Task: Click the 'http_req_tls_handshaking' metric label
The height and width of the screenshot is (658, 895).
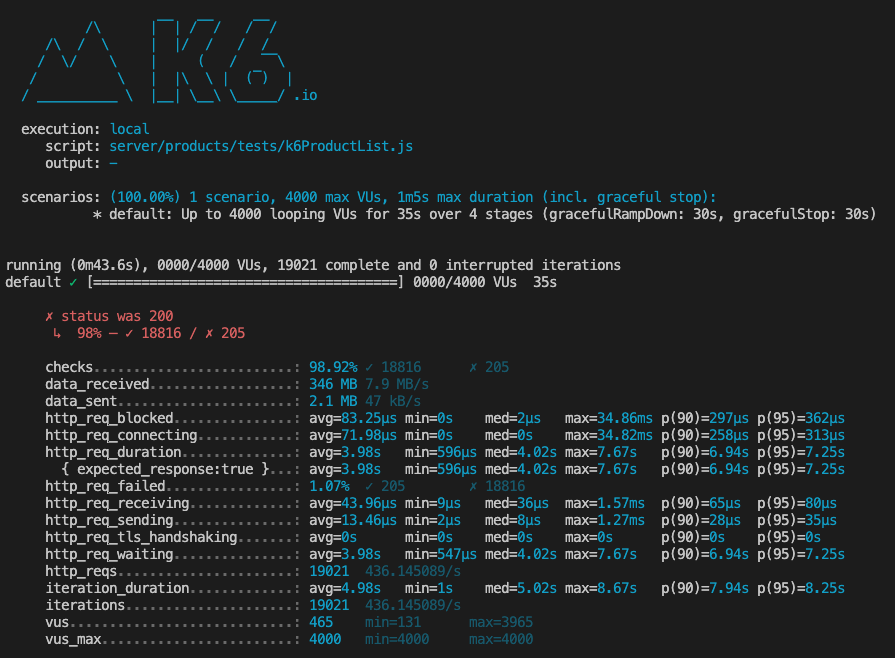Action: [141, 538]
